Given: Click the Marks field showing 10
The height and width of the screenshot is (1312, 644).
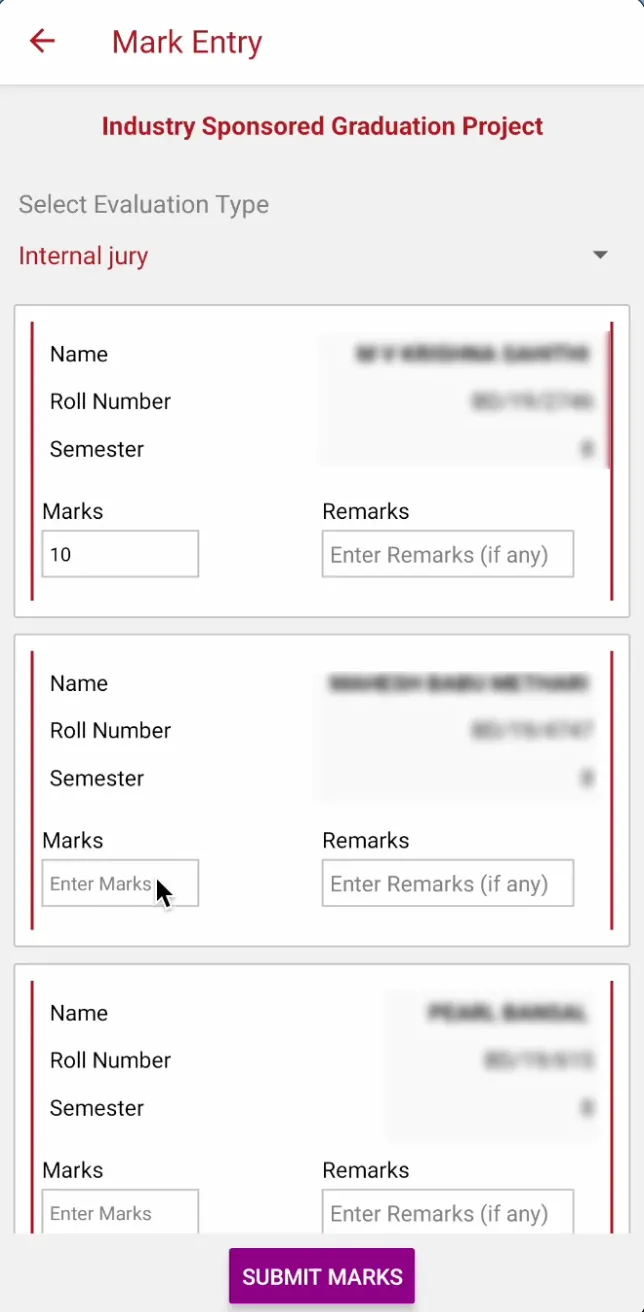Looking at the screenshot, I should [x=120, y=554].
